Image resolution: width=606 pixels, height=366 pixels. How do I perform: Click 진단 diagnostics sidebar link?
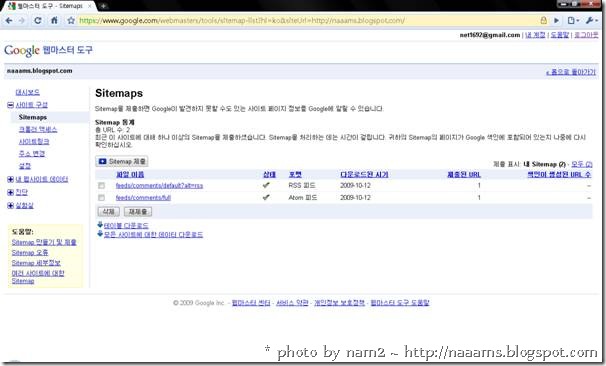pos(22,192)
